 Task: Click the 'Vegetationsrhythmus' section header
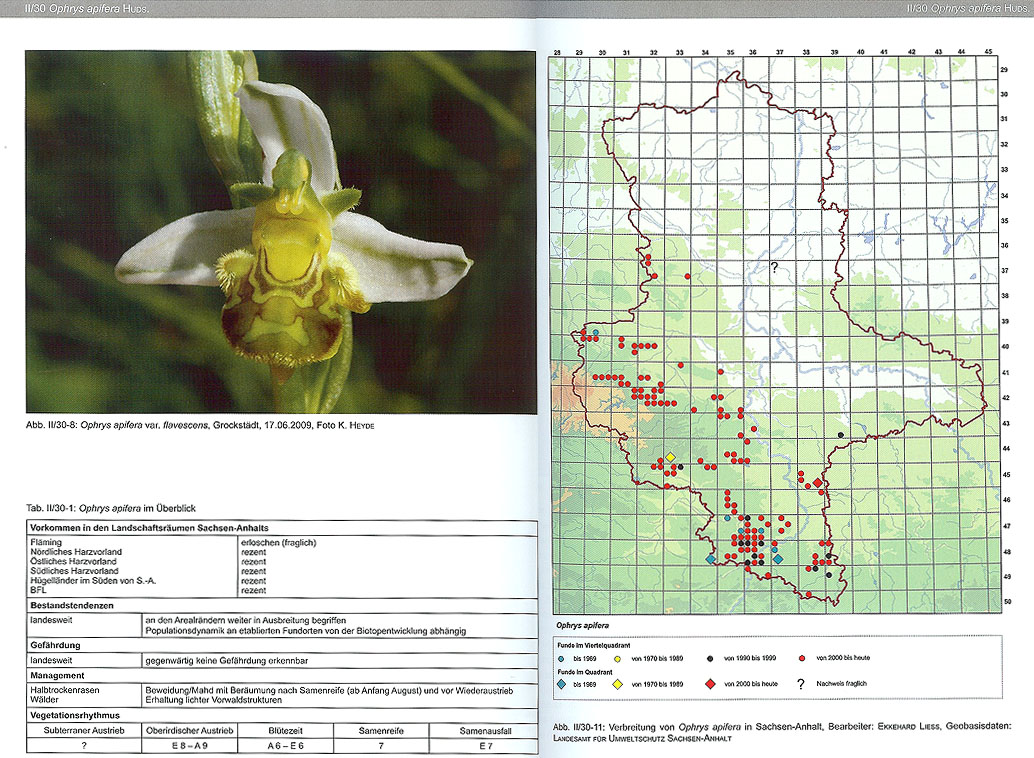click(75, 715)
